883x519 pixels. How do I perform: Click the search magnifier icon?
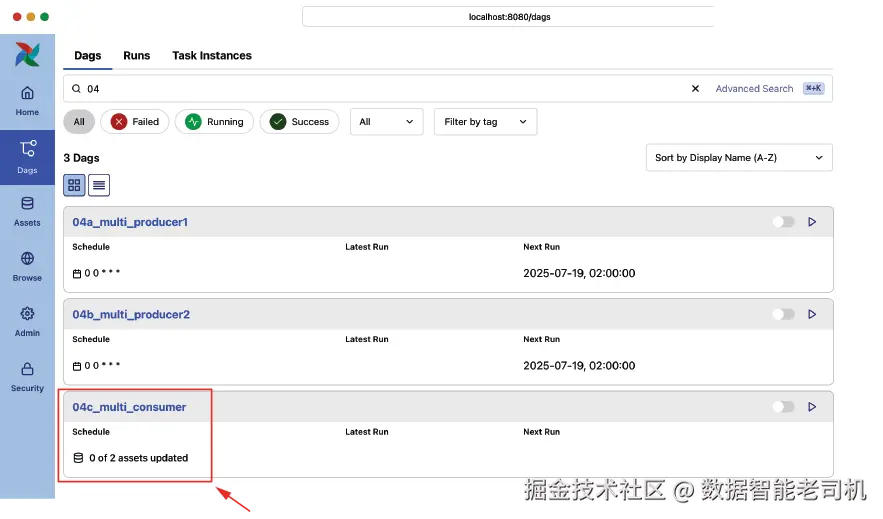point(77,88)
